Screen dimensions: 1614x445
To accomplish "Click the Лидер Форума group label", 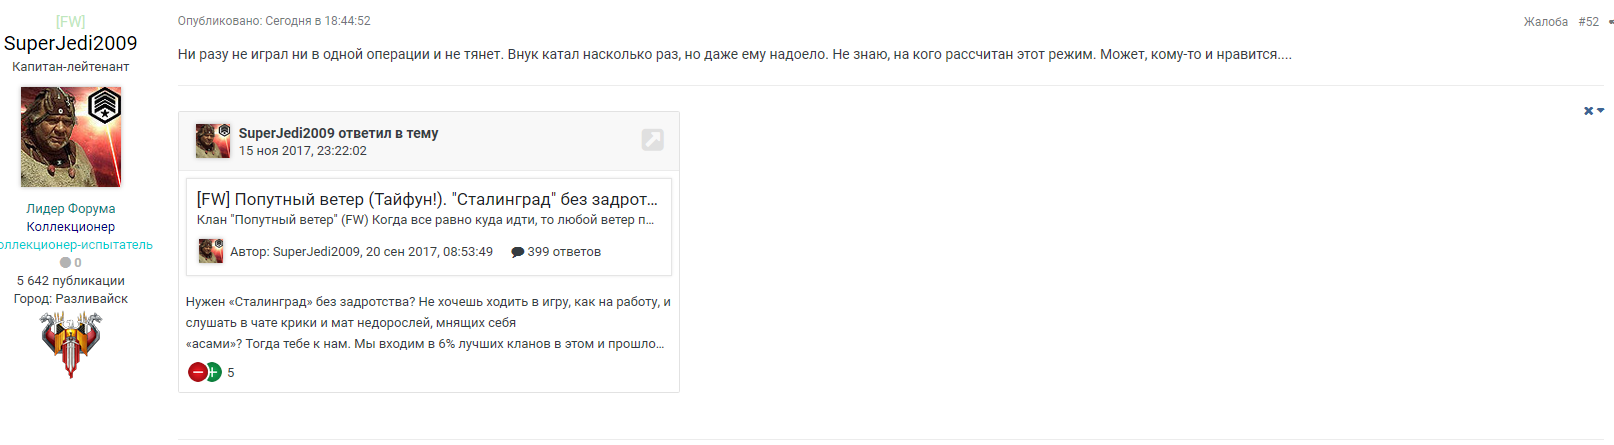I will coord(71,209).
